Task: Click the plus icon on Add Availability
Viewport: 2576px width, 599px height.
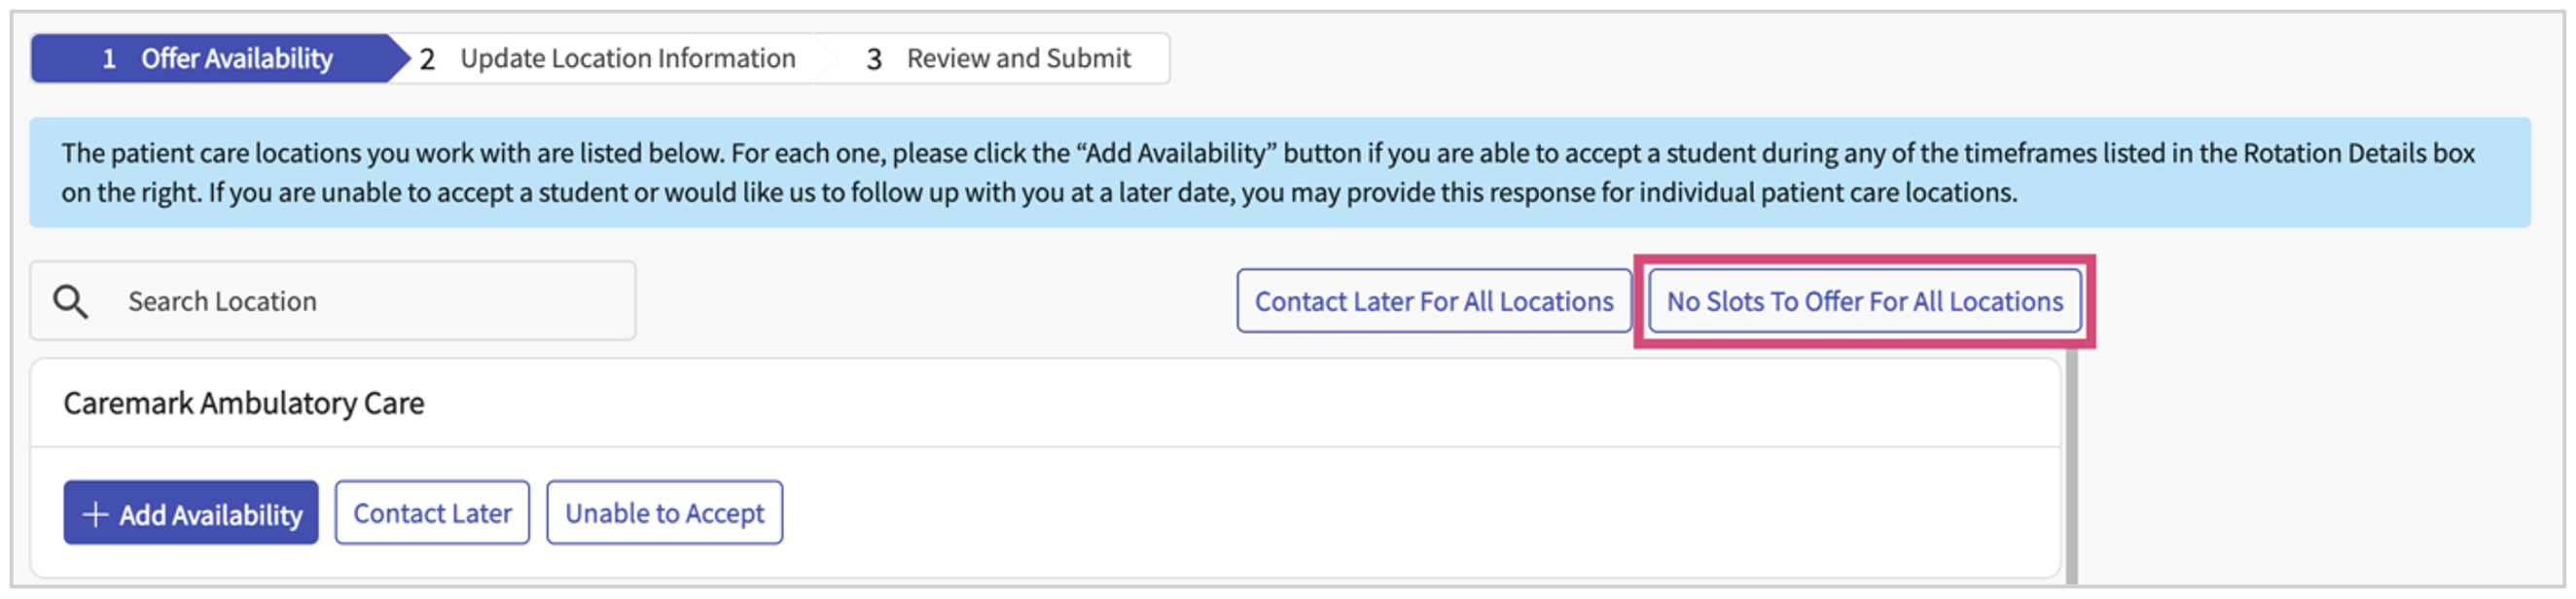Action: [95, 514]
